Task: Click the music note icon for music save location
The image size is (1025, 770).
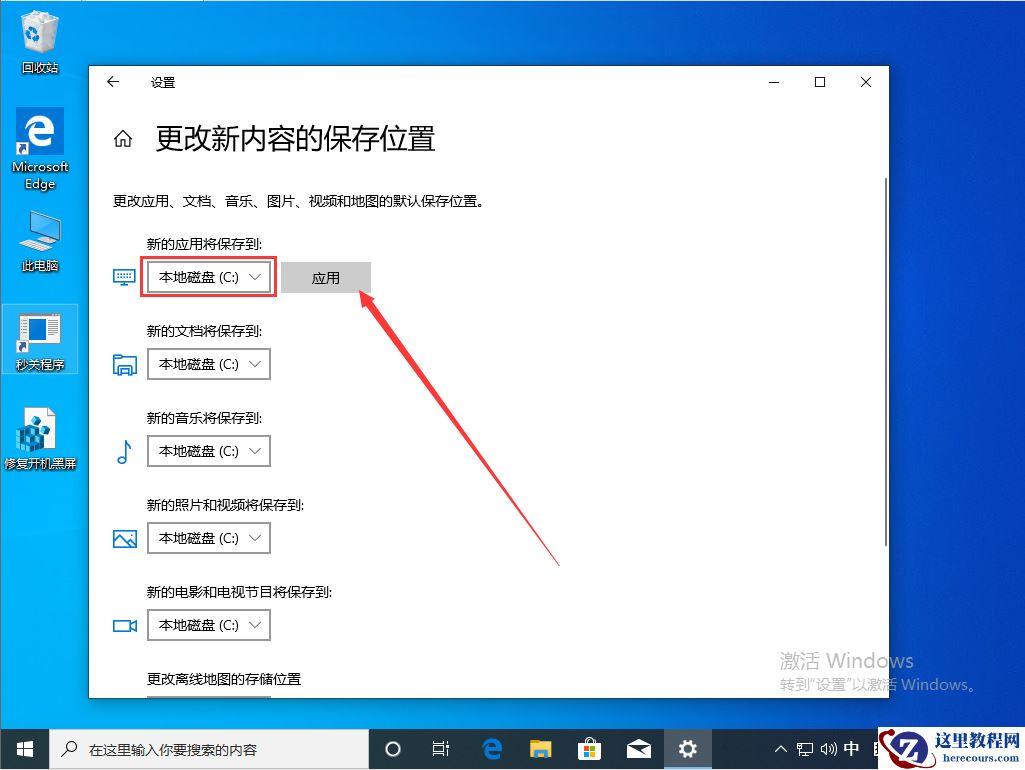Action: click(x=124, y=451)
